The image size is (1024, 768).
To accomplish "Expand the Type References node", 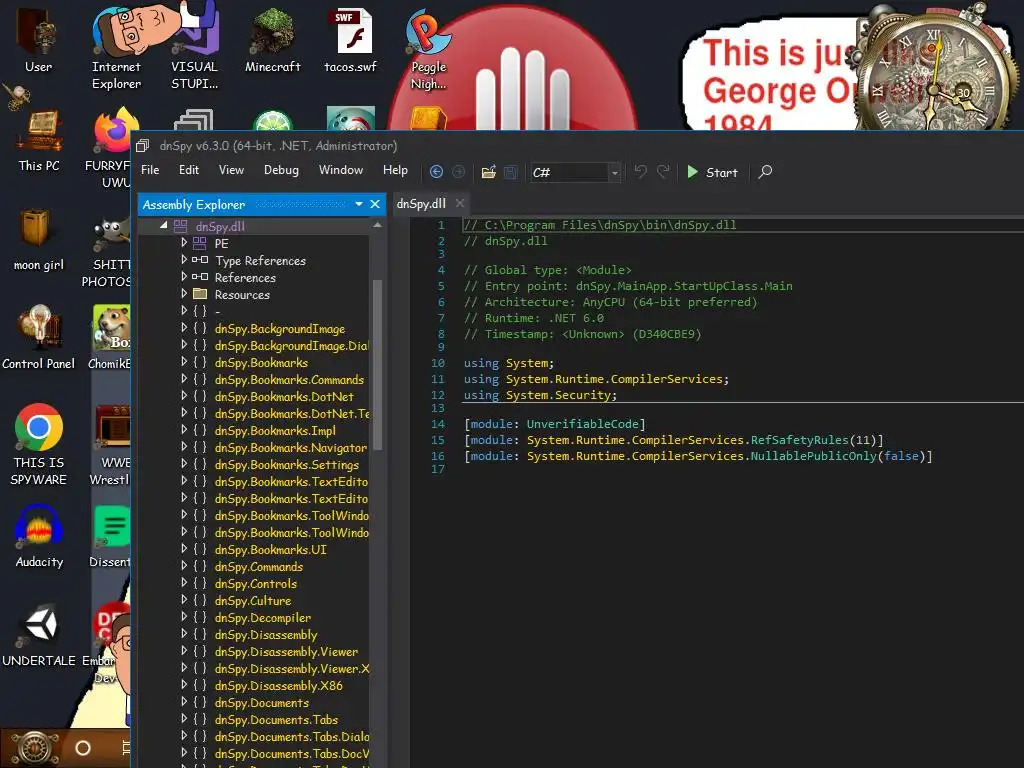I will click(x=184, y=259).
